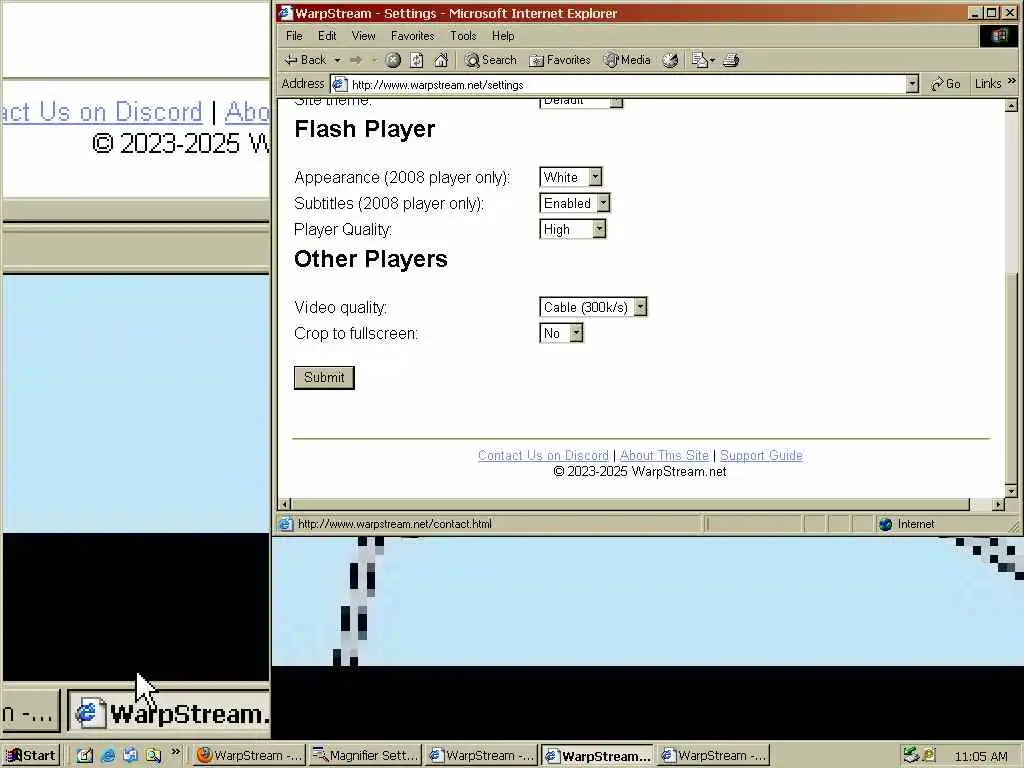
Task: Open the Edit menu
Action: (327, 36)
